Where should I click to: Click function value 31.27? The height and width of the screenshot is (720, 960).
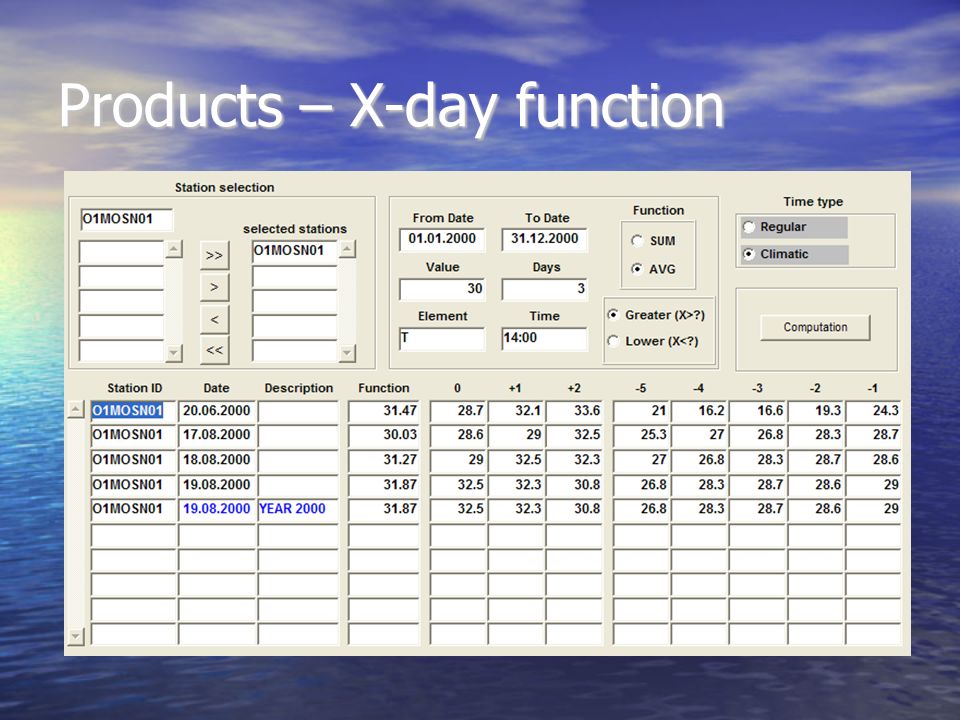[x=384, y=460]
